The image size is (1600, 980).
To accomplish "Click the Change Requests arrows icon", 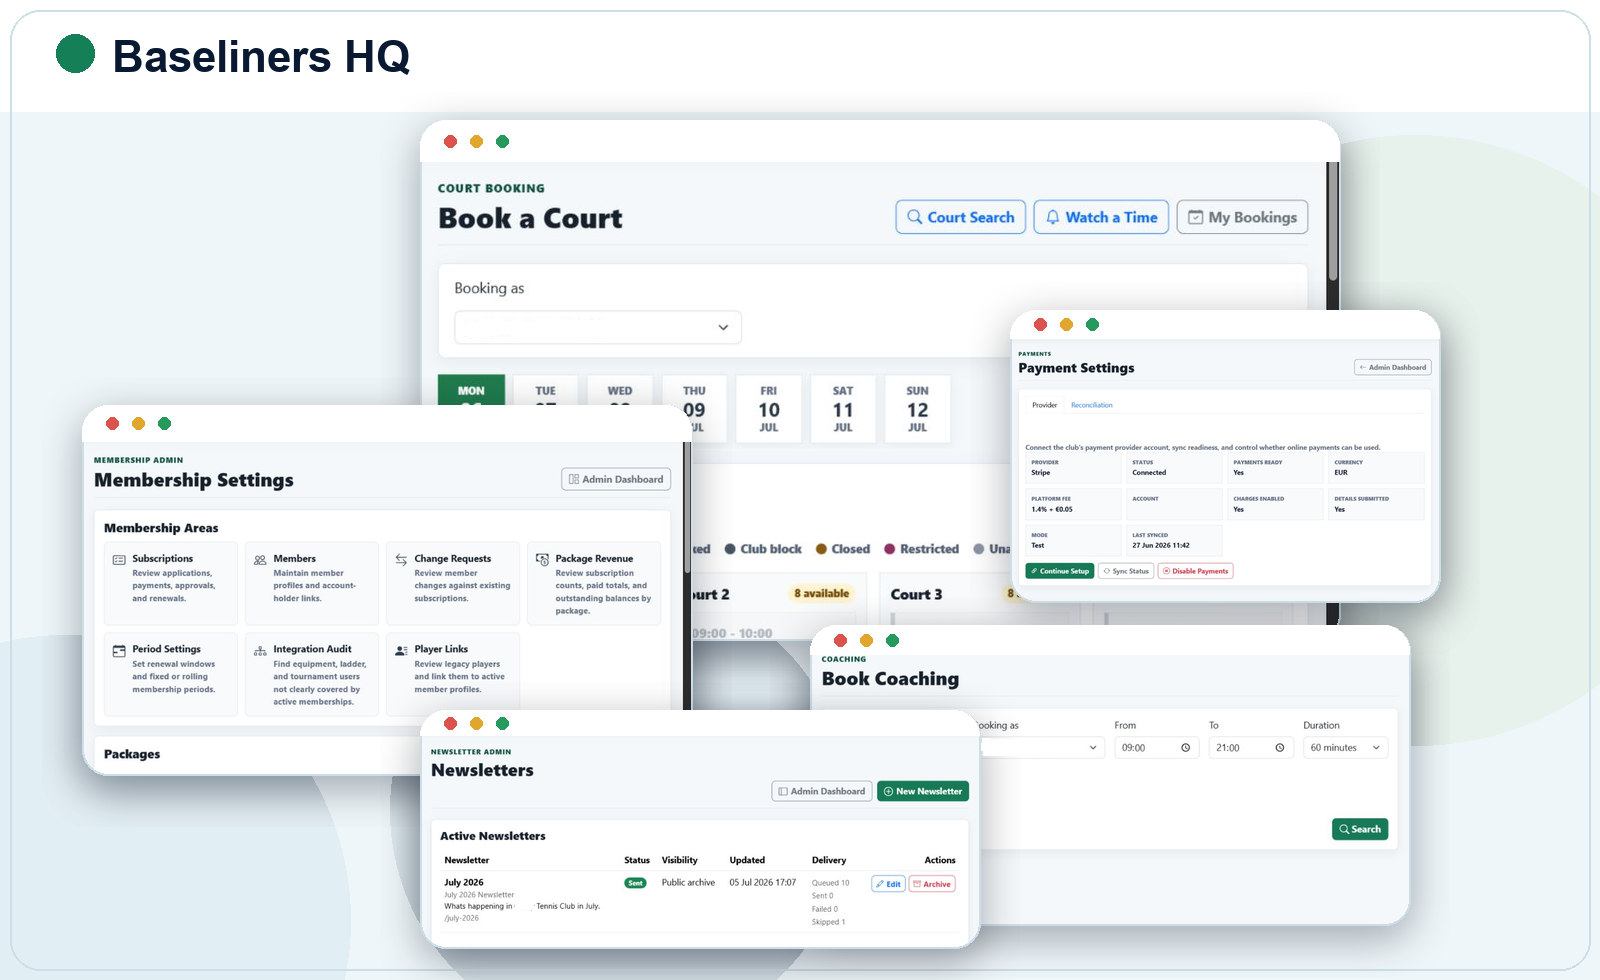I will click(401, 560).
